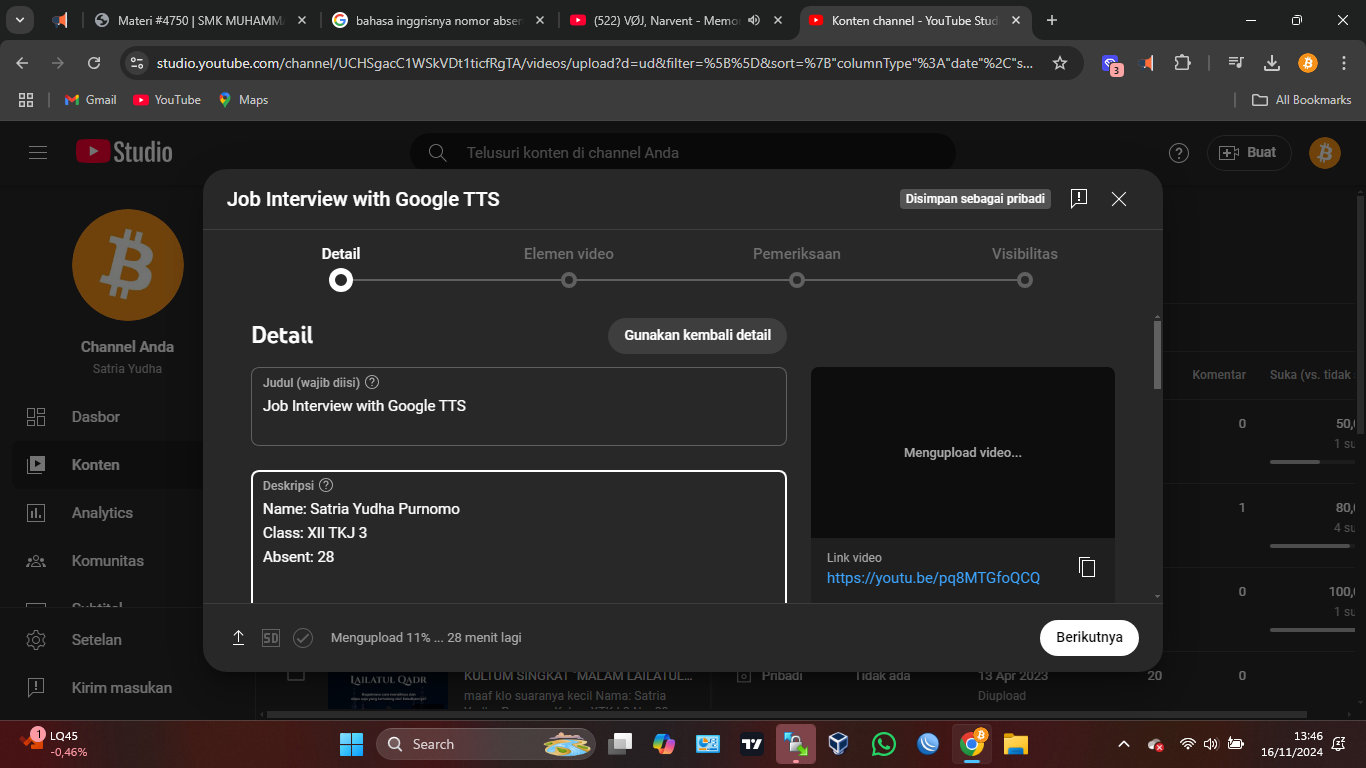Viewport: 1366px width, 768px height.
Task: Click the YouTube Studio logo
Action: [x=124, y=152]
